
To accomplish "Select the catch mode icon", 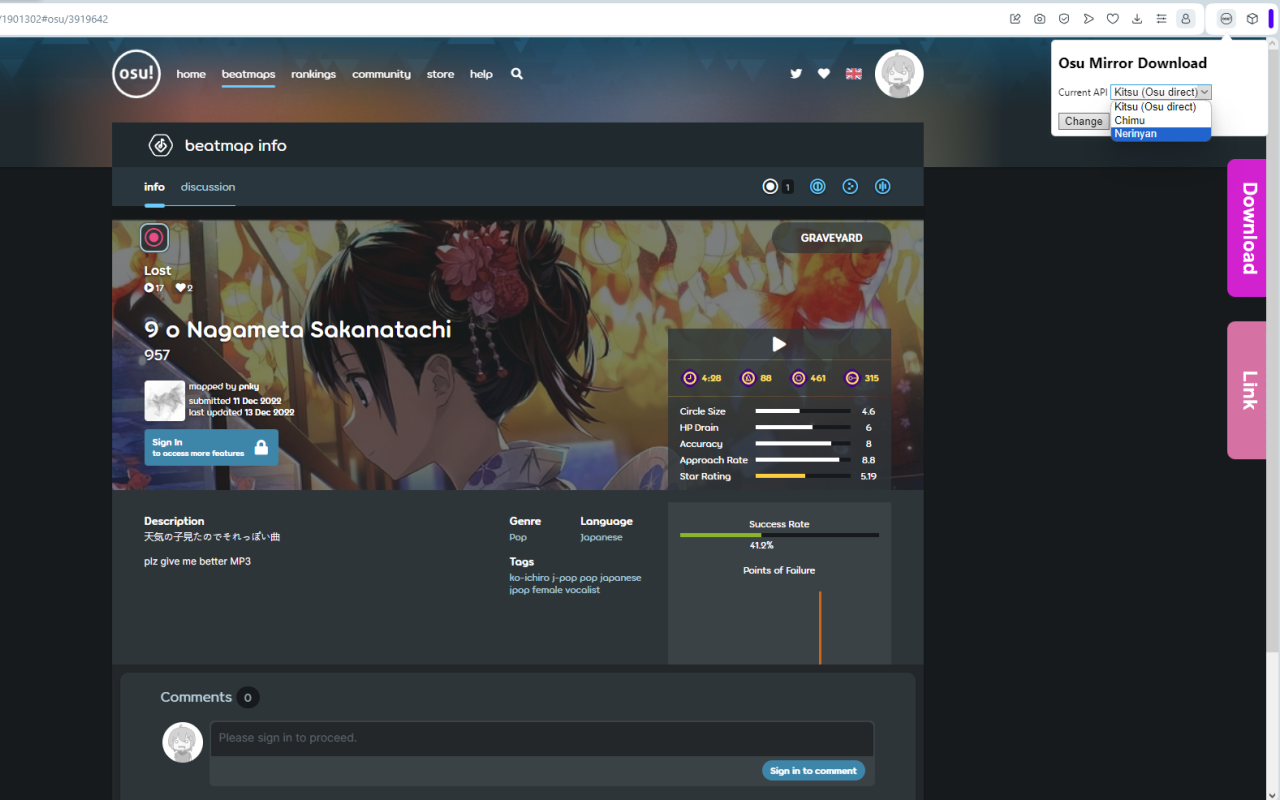I will pos(850,186).
